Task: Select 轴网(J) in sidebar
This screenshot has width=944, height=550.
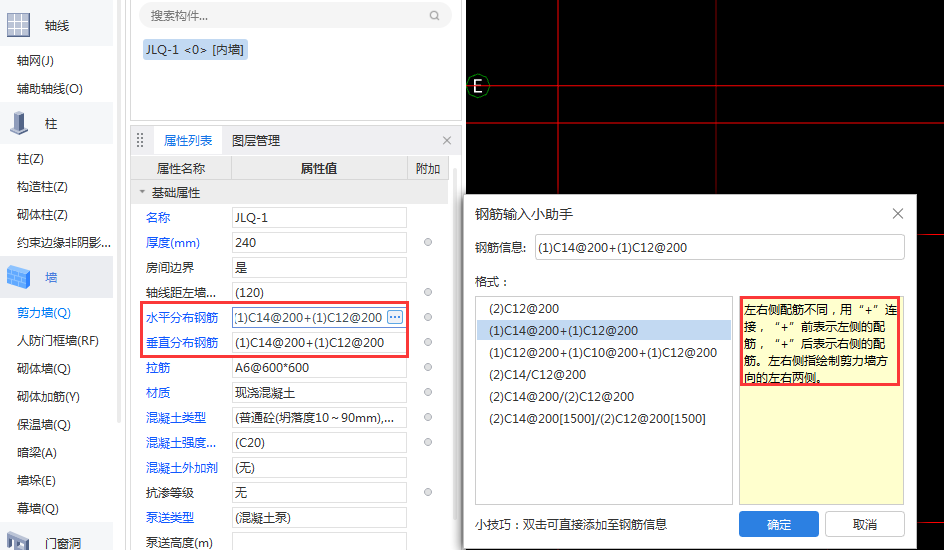Action: coord(36,60)
